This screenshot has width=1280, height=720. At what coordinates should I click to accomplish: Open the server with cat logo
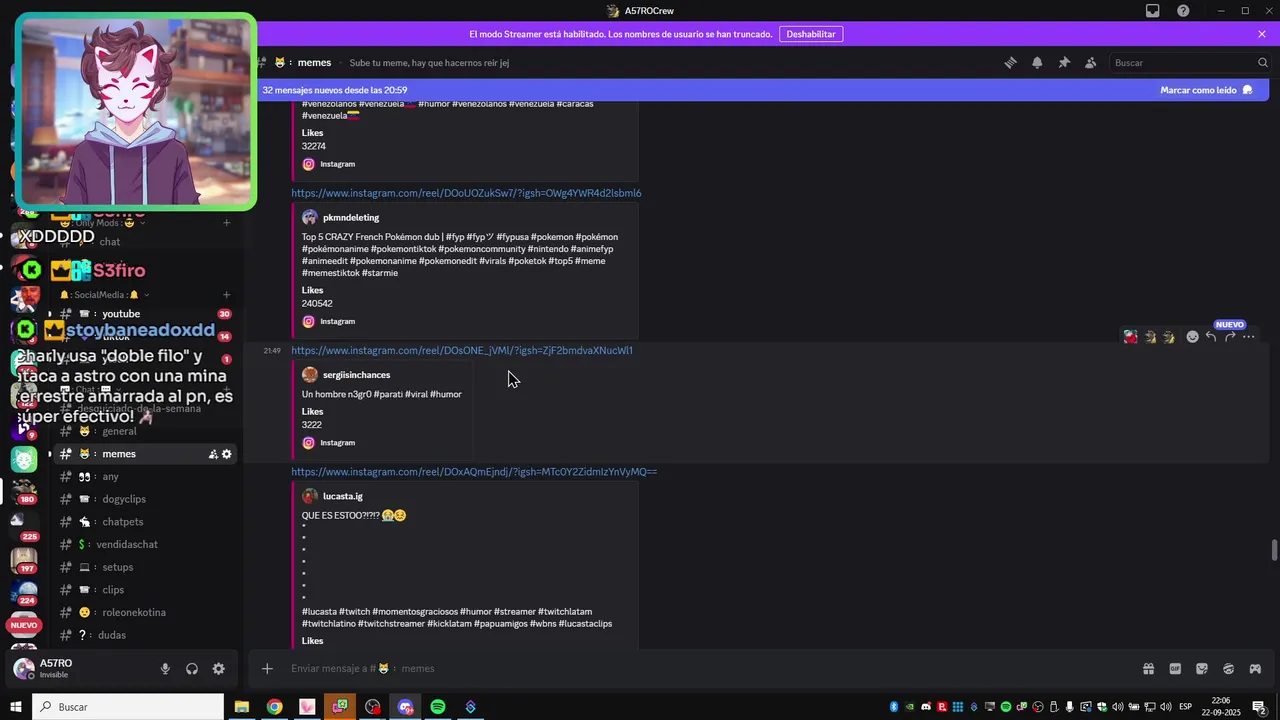tap(24, 459)
